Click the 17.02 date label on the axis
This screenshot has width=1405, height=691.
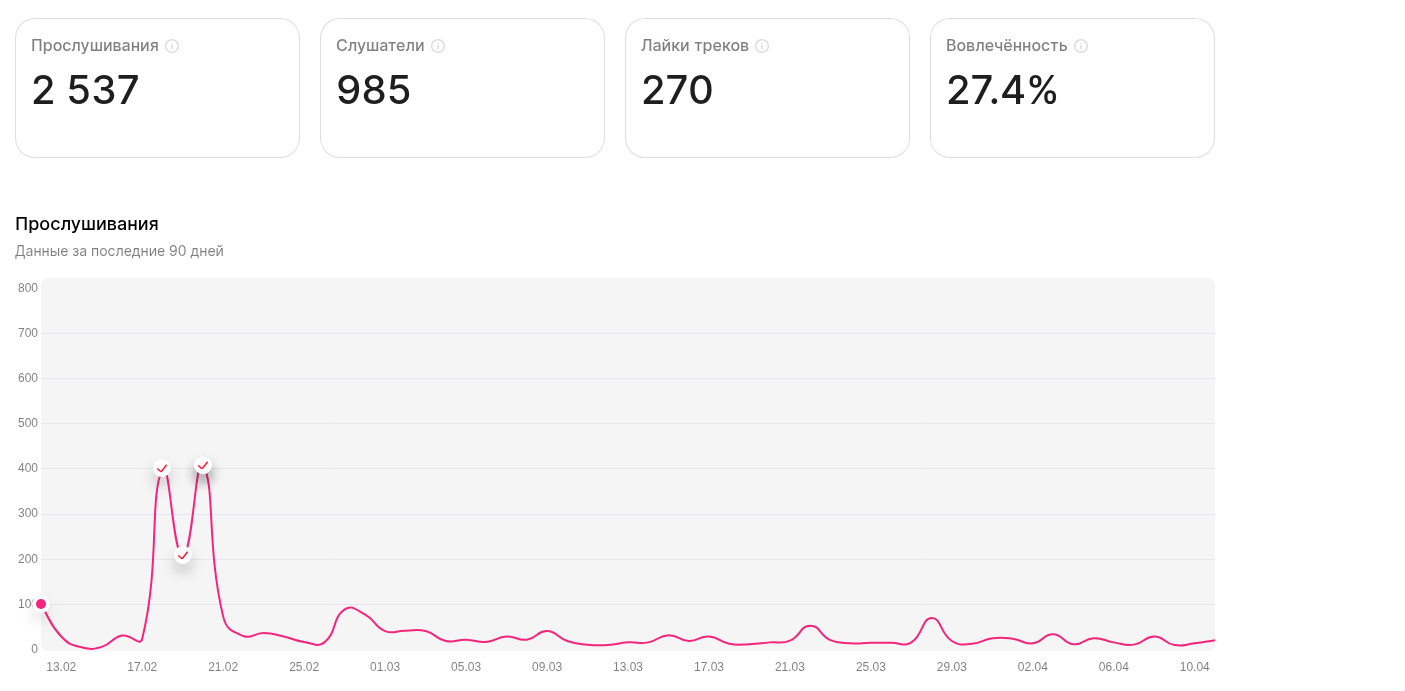[142, 667]
